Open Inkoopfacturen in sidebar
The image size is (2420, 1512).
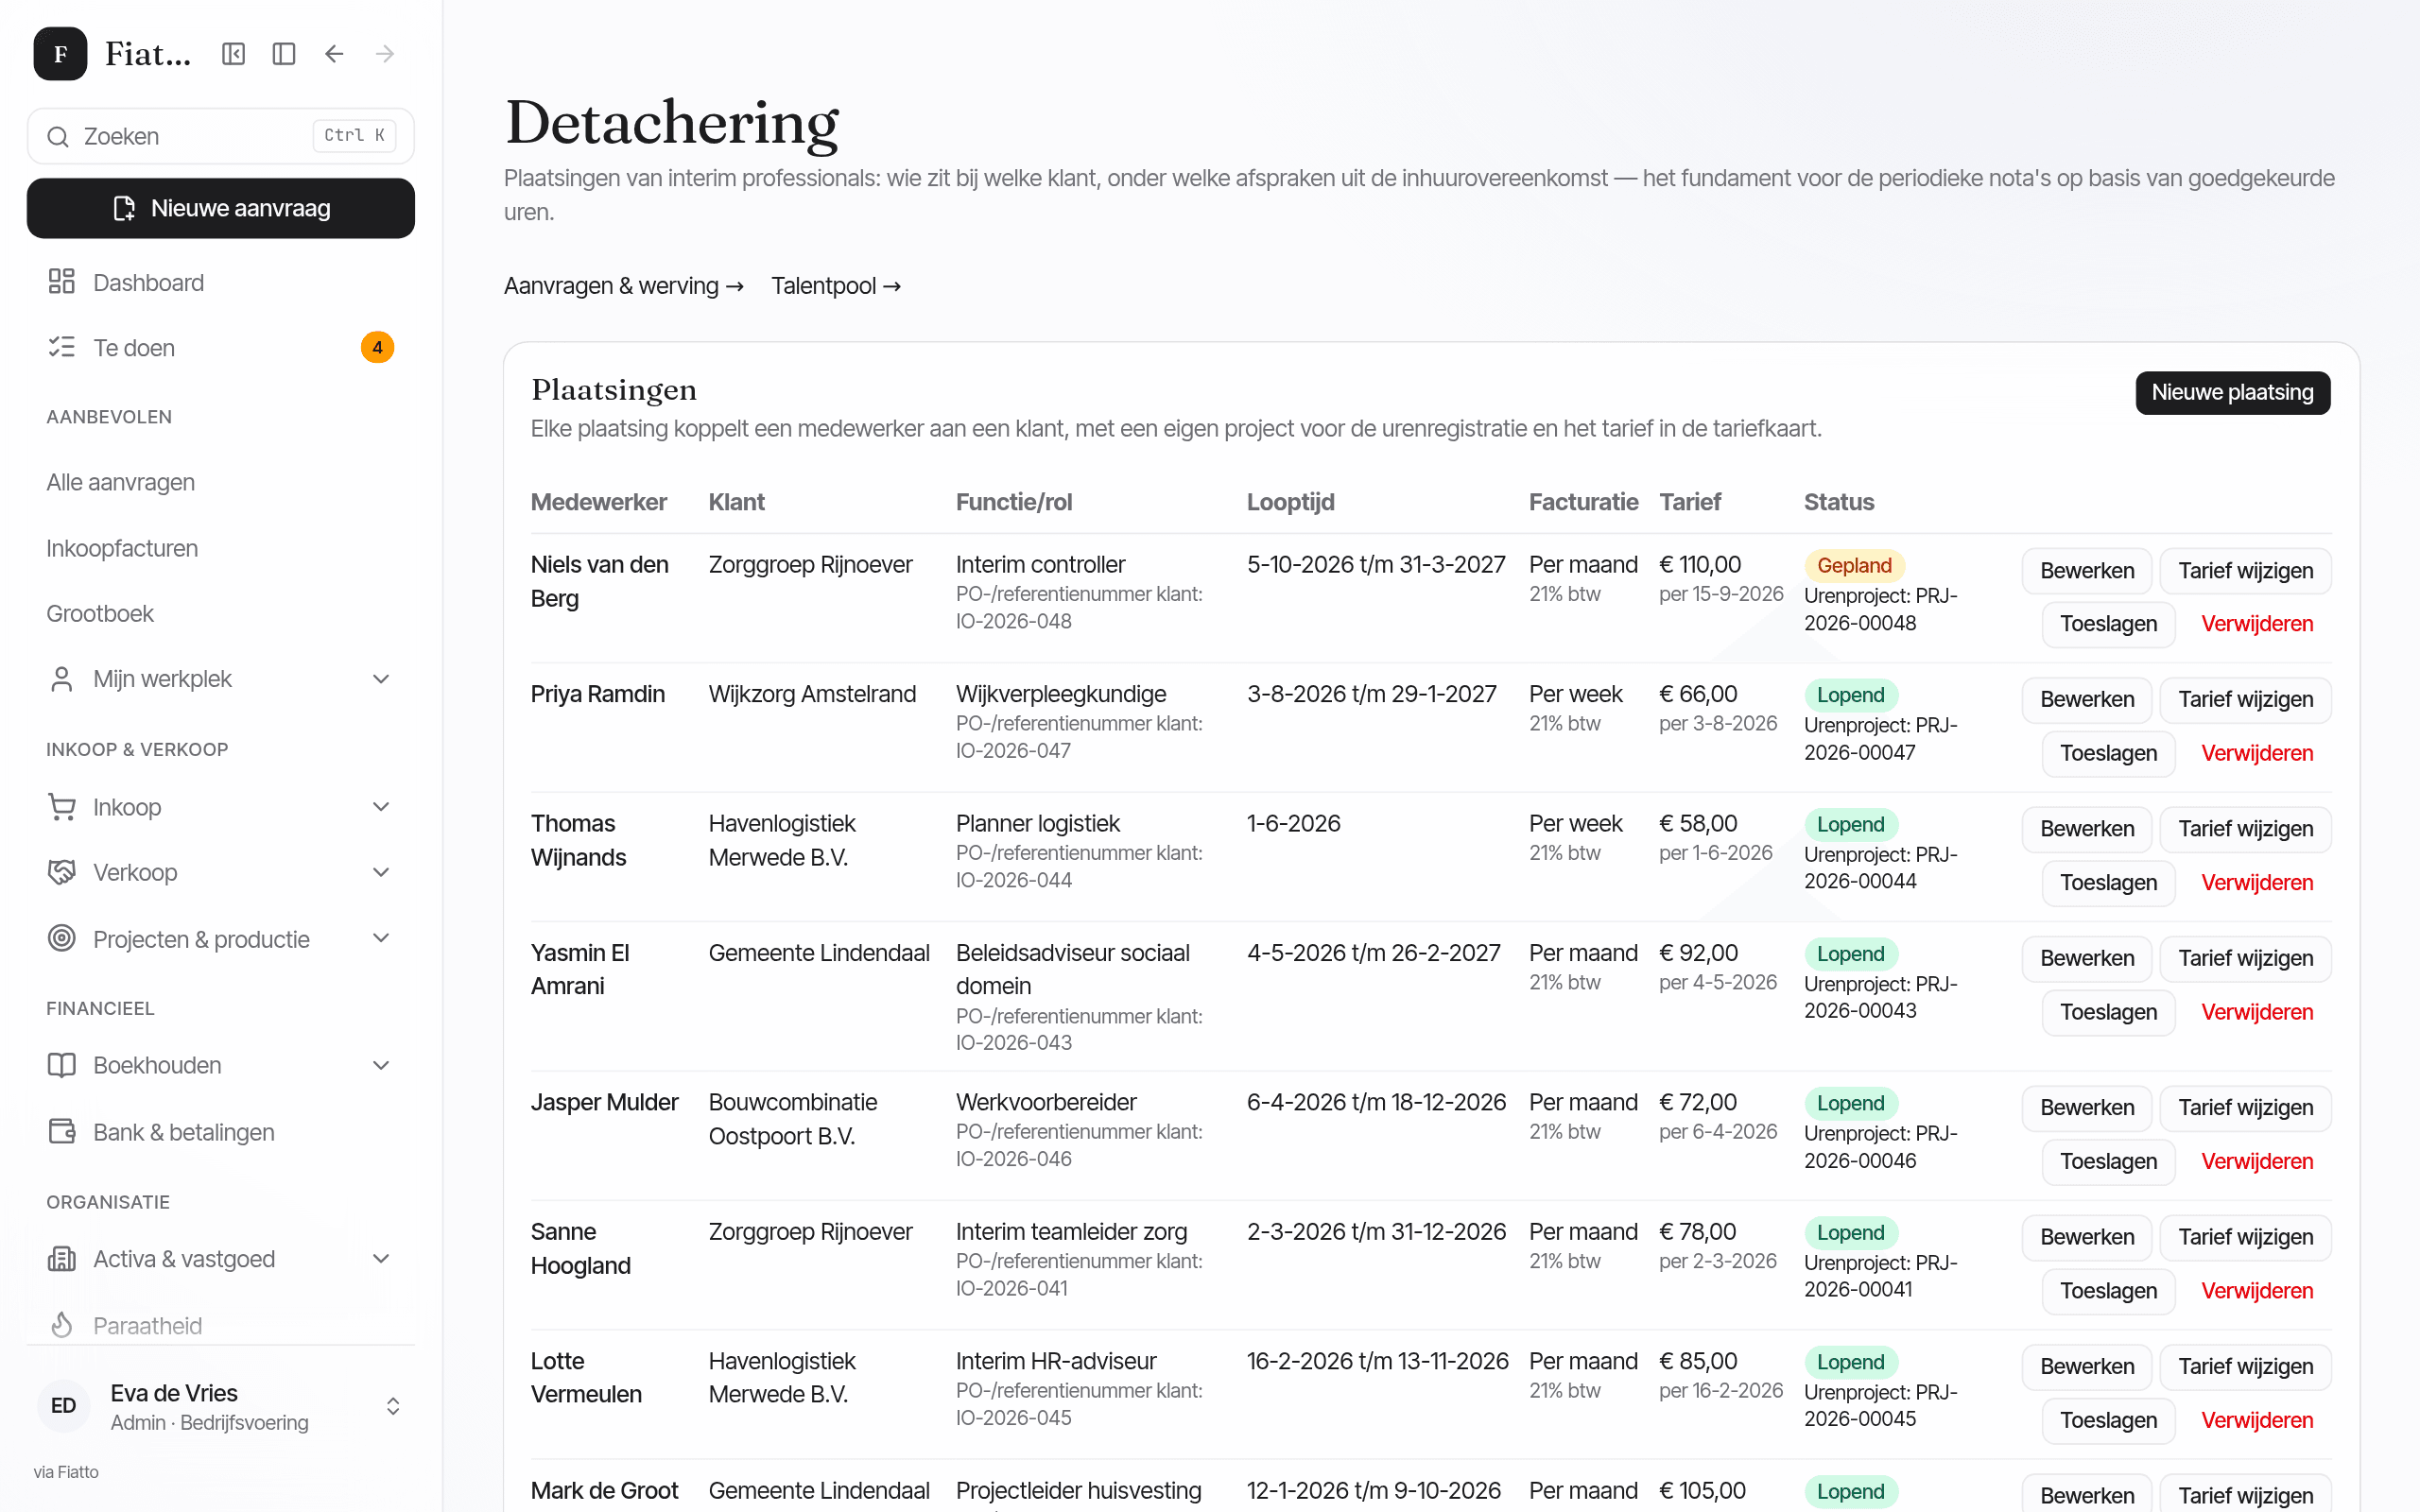coord(122,548)
